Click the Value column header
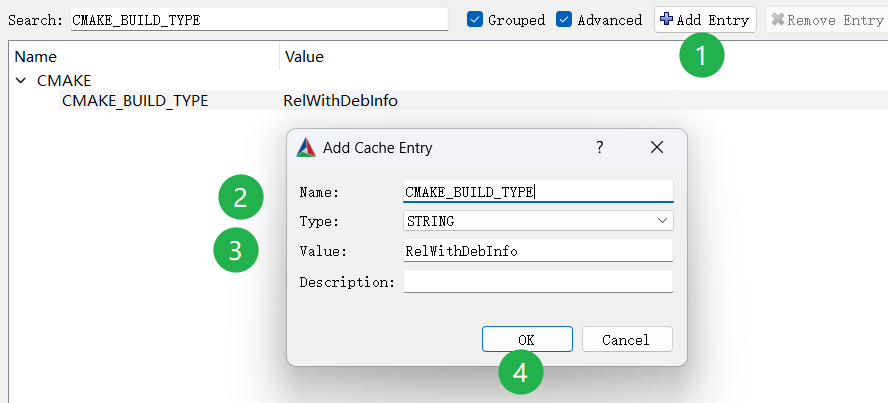The width and height of the screenshot is (888, 403). pyautogui.click(x=583, y=57)
